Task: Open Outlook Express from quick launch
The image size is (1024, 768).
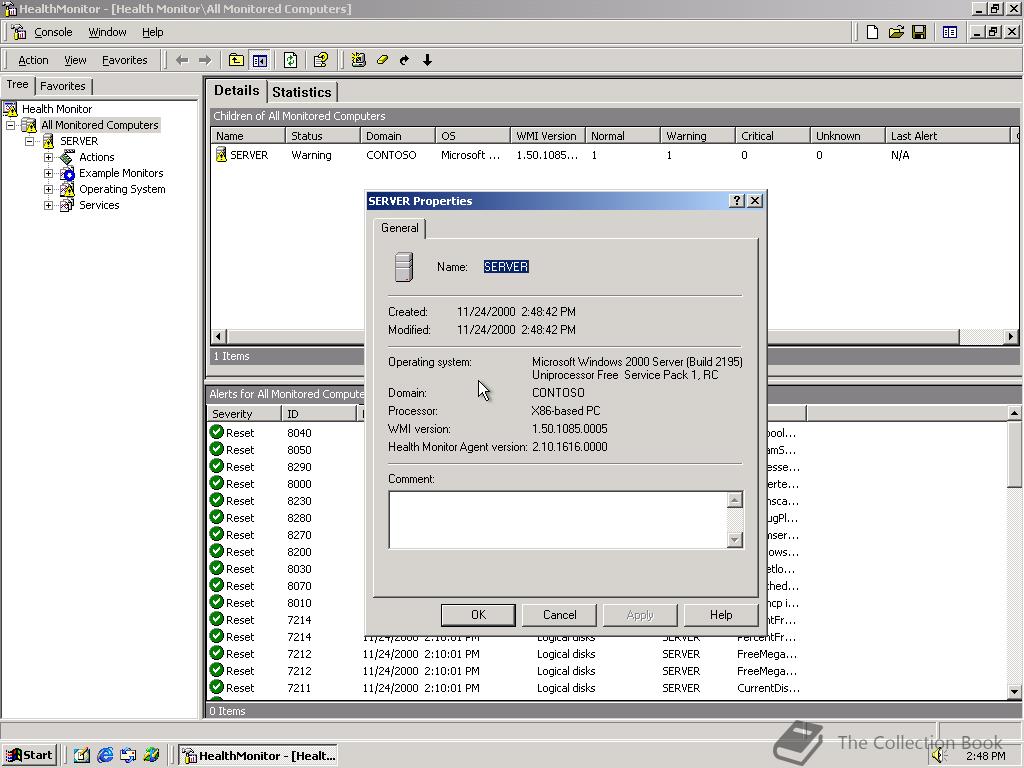Action: tap(128, 755)
